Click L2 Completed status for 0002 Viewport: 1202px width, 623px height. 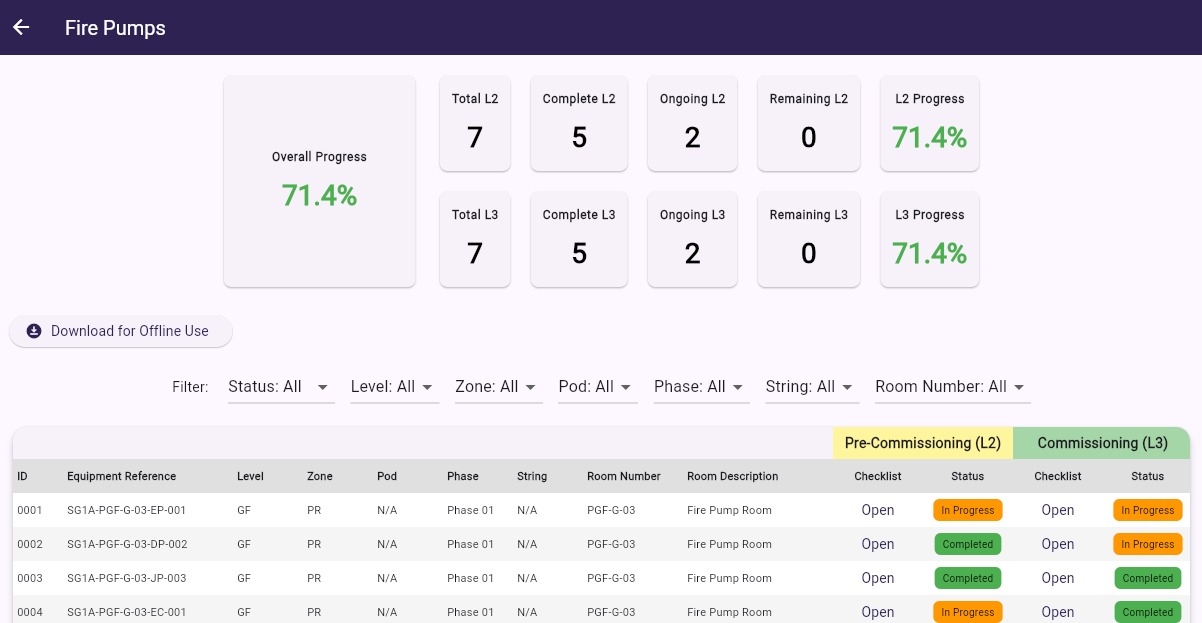pos(968,544)
